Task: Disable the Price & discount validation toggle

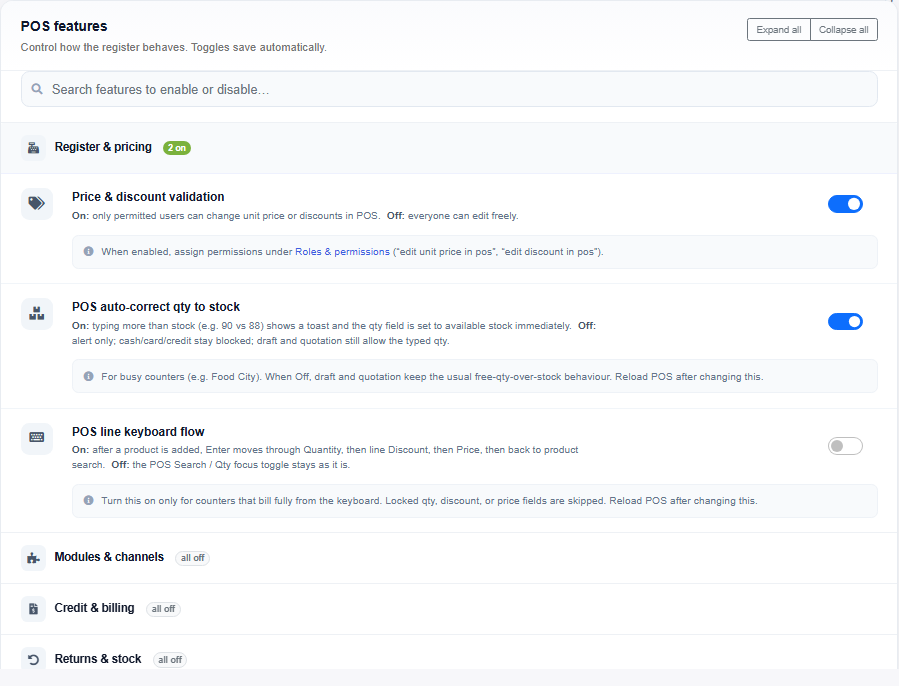Action: point(845,204)
